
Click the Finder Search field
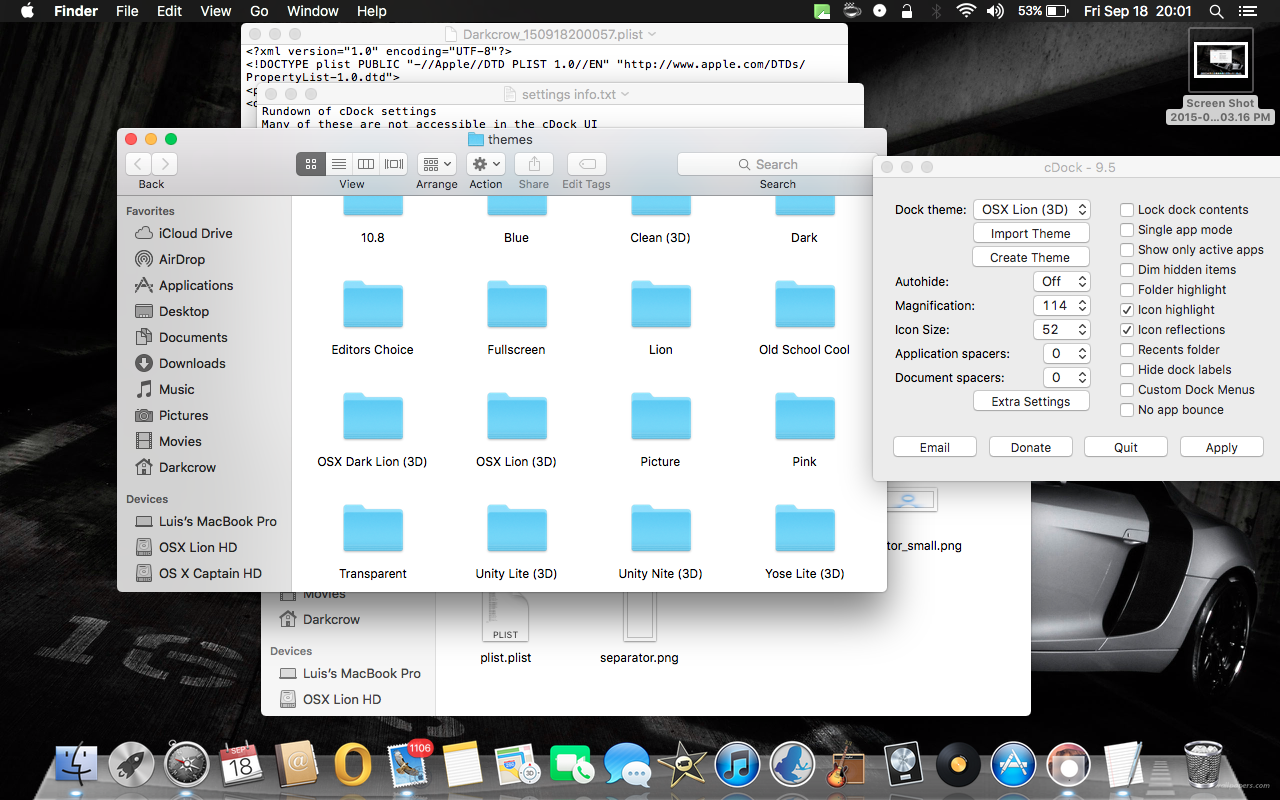[777, 164]
